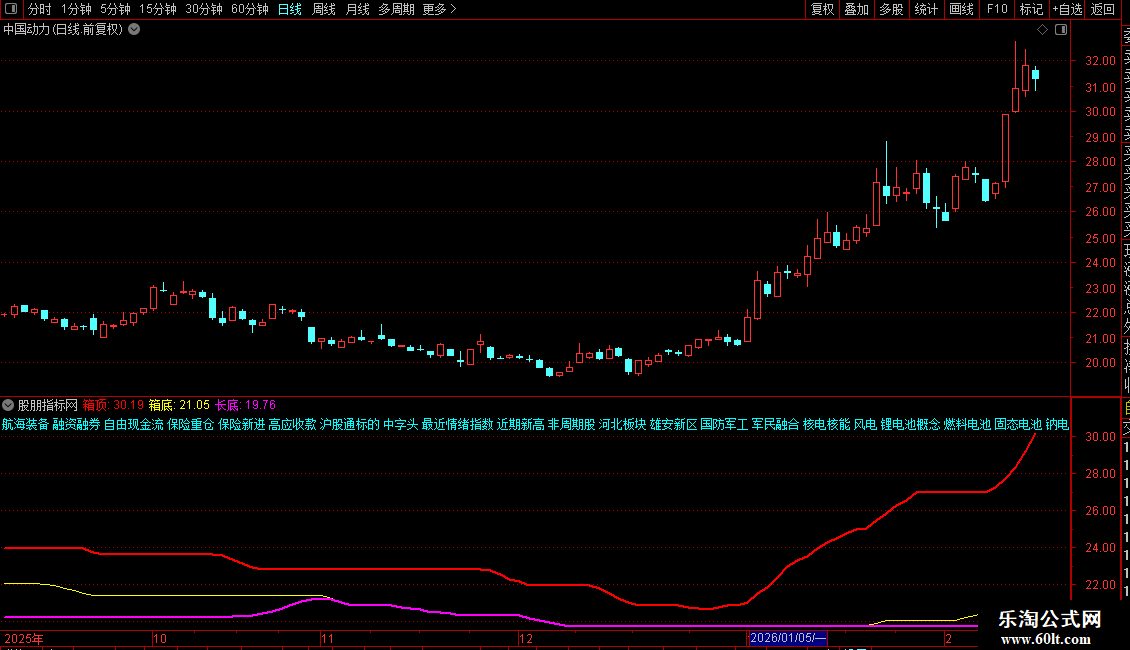Viewport: 1130px width, 650px height.
Task: Switch to 日线 daily chart
Action: click(x=290, y=9)
